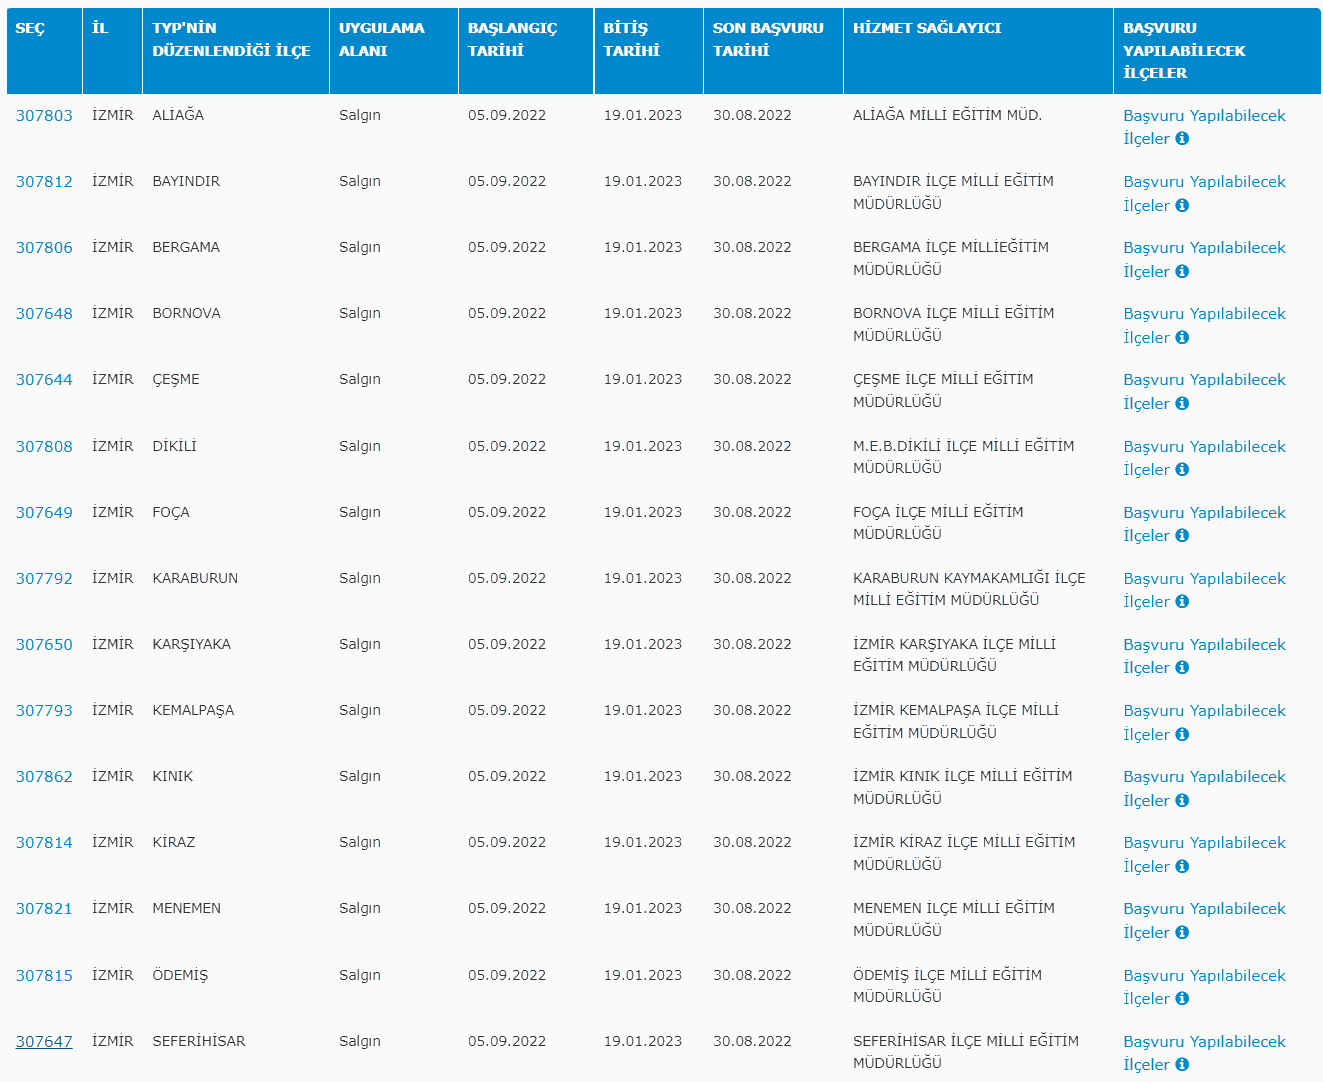Open program code 307862 for Kınık

point(44,777)
